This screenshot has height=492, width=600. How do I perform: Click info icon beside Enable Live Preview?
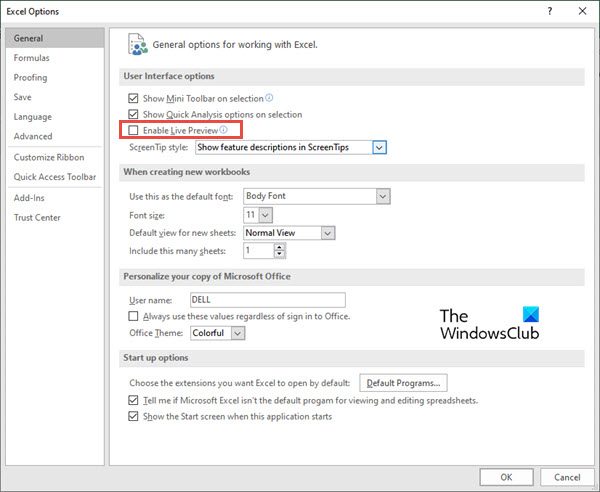[223, 130]
